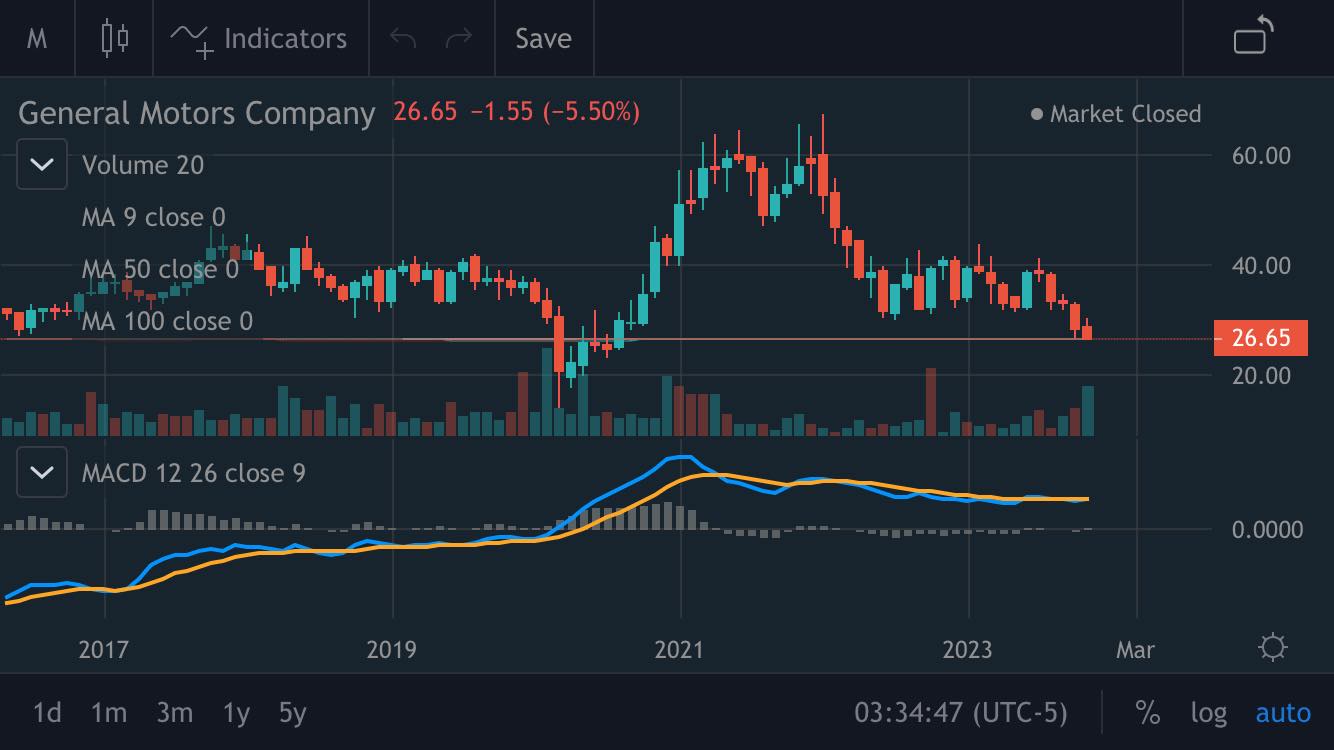The height and width of the screenshot is (750, 1334).
Task: Collapse the Volume indicator legend
Action: pos(42,164)
